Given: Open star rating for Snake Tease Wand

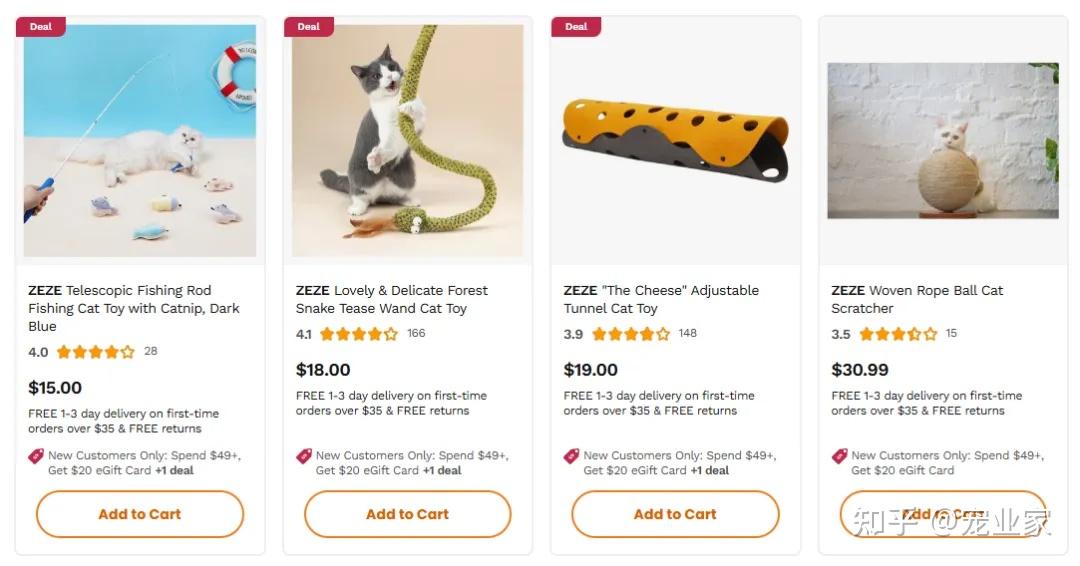Looking at the screenshot, I should (x=359, y=334).
